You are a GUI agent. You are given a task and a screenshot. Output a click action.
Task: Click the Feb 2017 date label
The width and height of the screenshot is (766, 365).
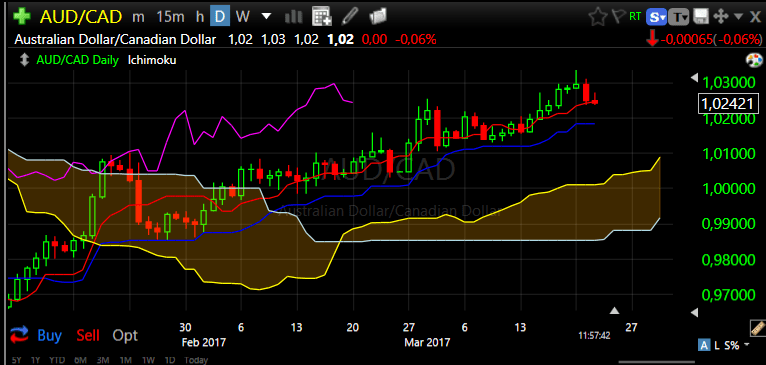click(204, 342)
